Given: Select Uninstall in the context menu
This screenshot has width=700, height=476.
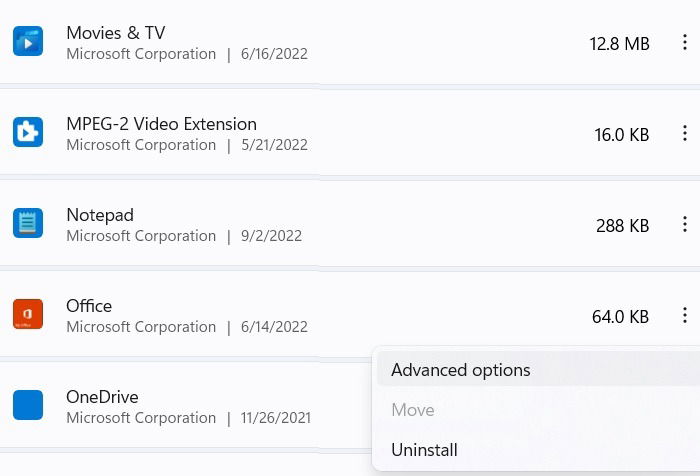Looking at the screenshot, I should tap(424, 450).
